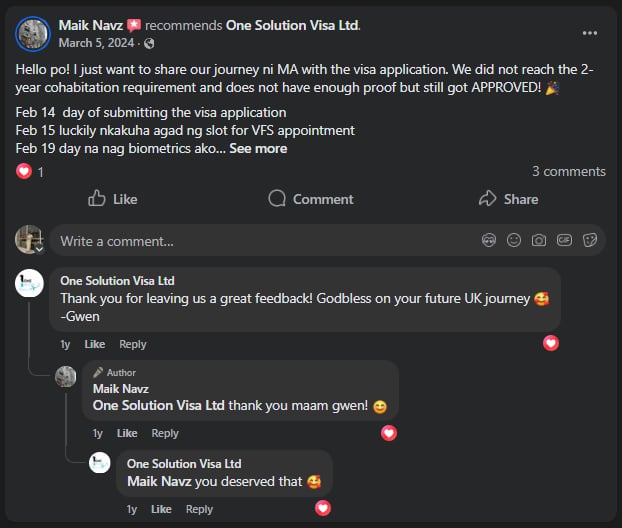Open the emoji picker in comment box
The image size is (622, 528).
coord(514,240)
